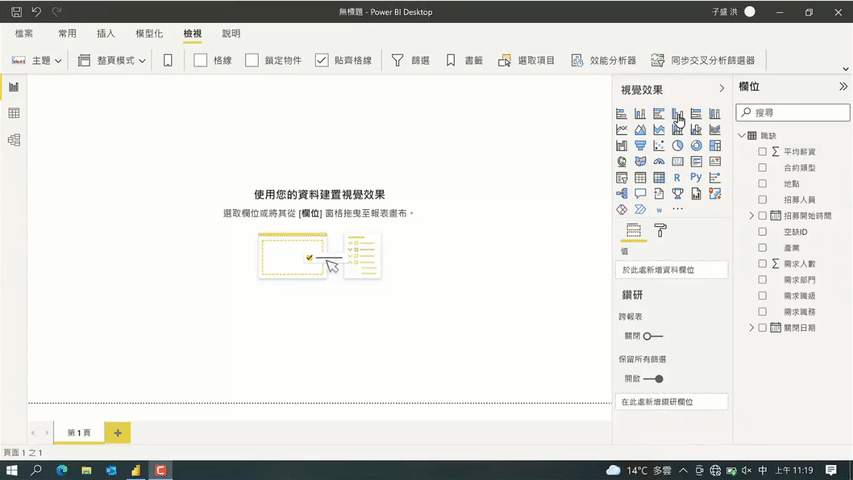Check the 空缺ID field checkbox

pyautogui.click(x=762, y=232)
